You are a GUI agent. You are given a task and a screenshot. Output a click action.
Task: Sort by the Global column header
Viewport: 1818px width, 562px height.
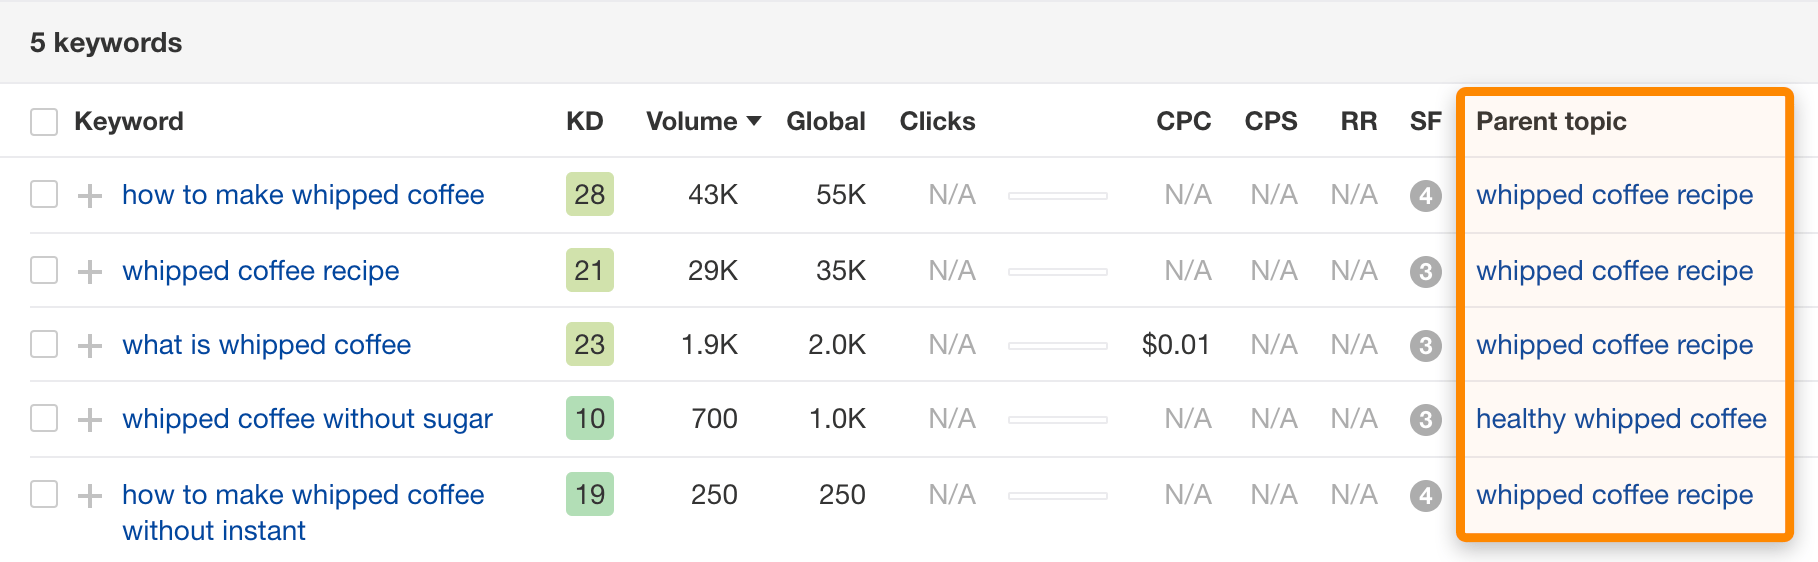(x=825, y=121)
